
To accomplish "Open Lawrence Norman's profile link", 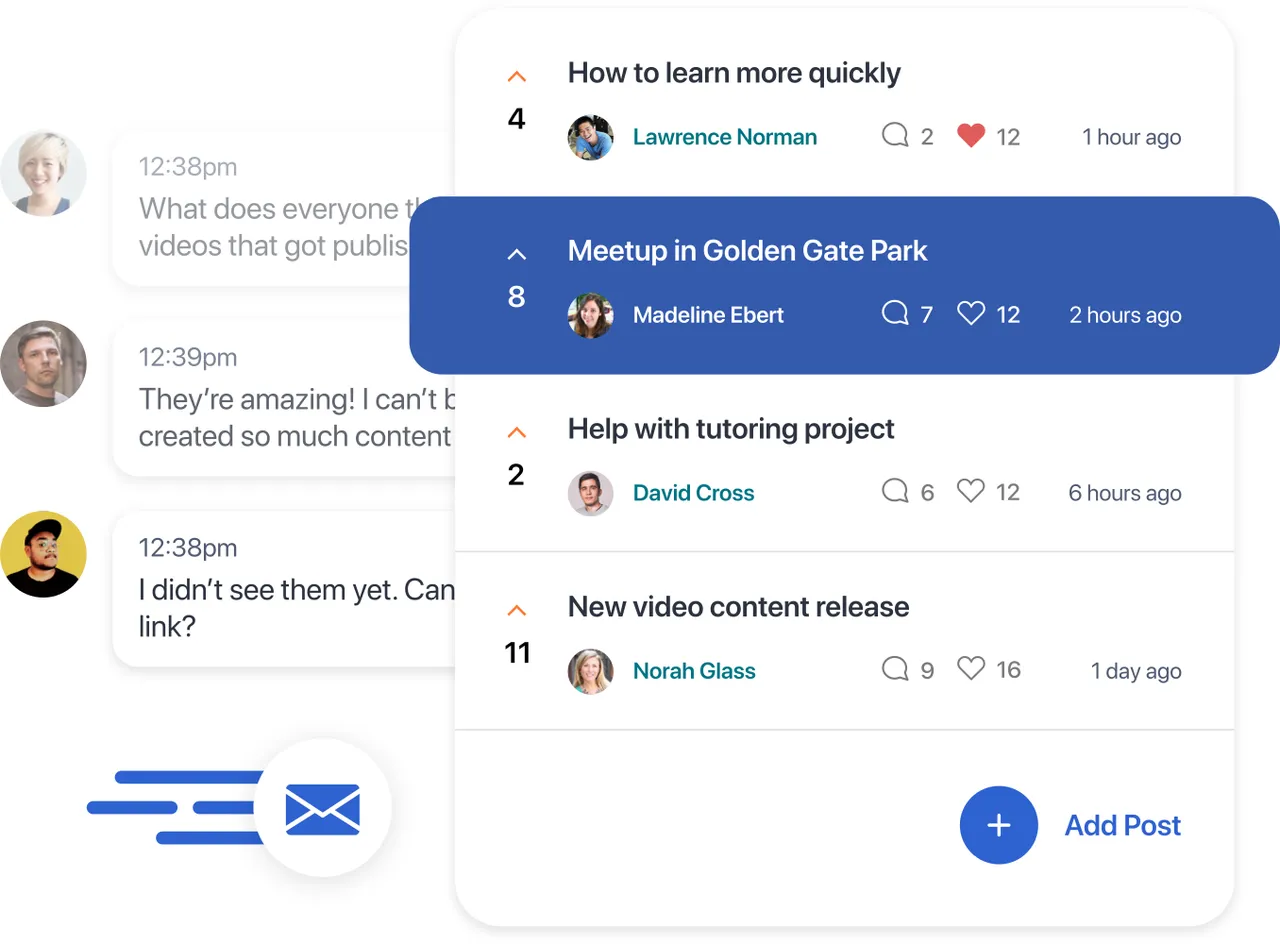I will [x=725, y=137].
